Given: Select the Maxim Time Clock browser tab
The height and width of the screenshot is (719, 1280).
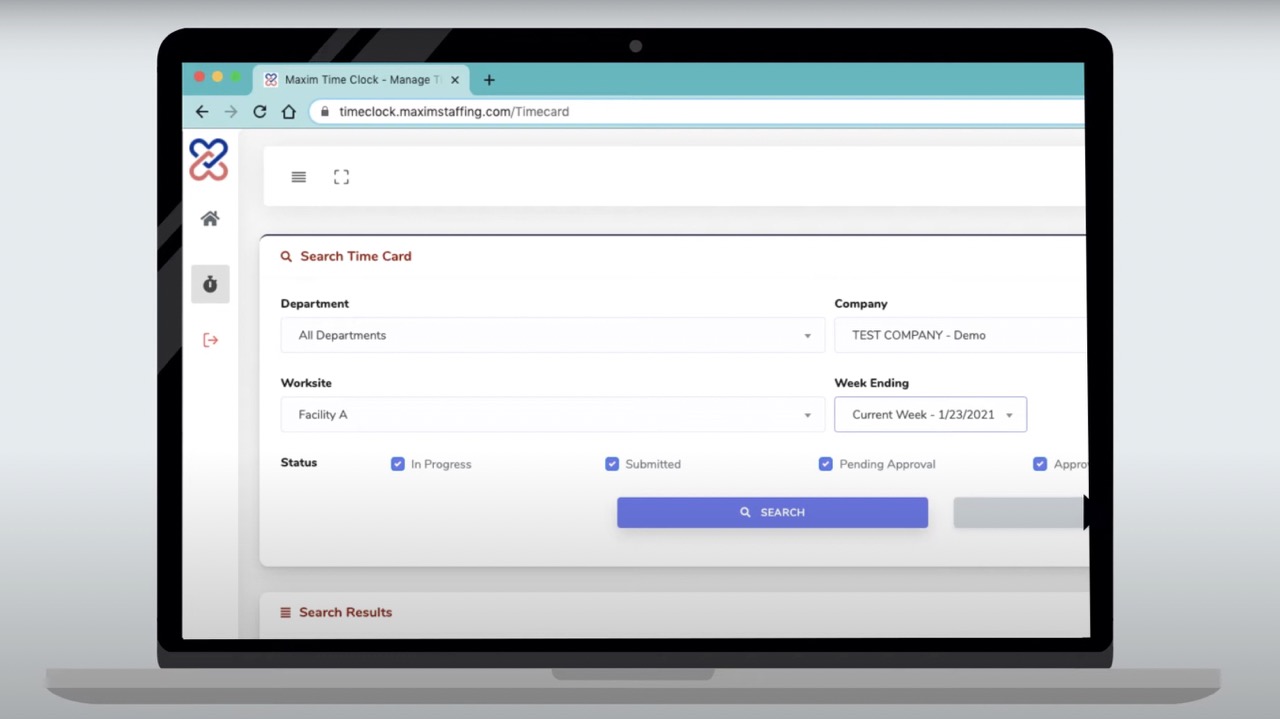Looking at the screenshot, I should 360,80.
